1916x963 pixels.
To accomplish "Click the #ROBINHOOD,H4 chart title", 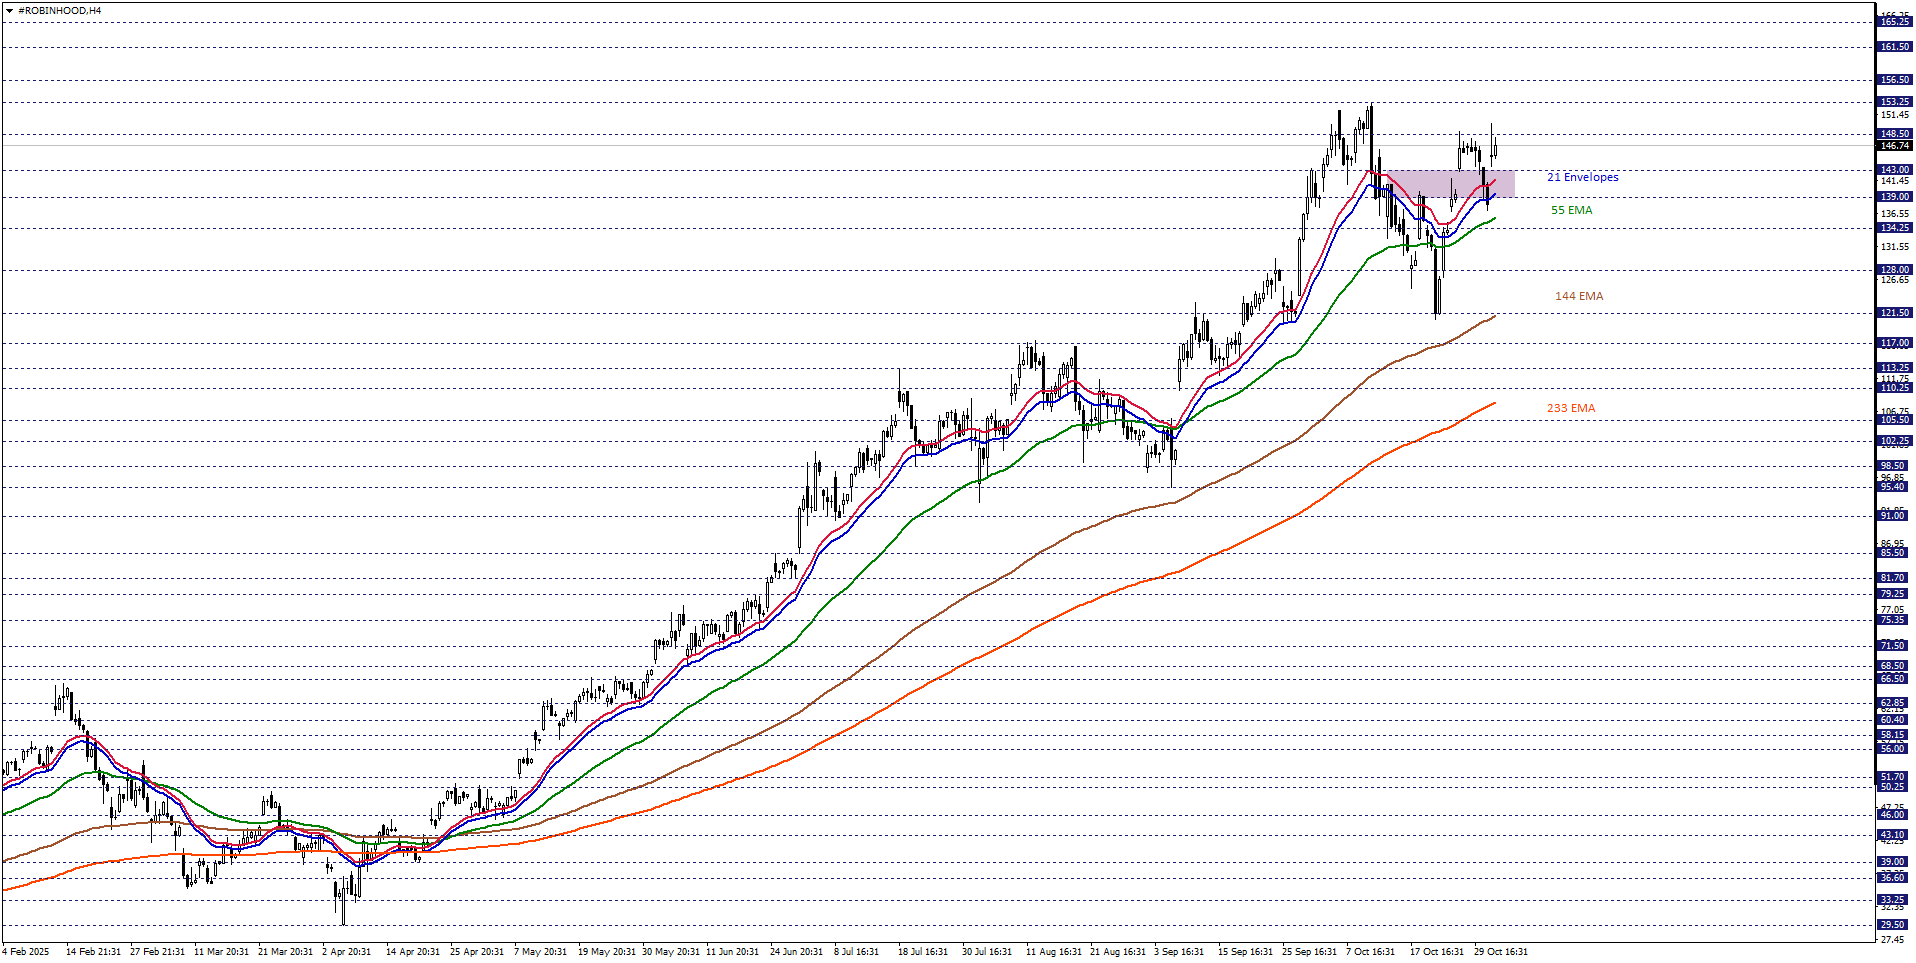I will pos(59,11).
